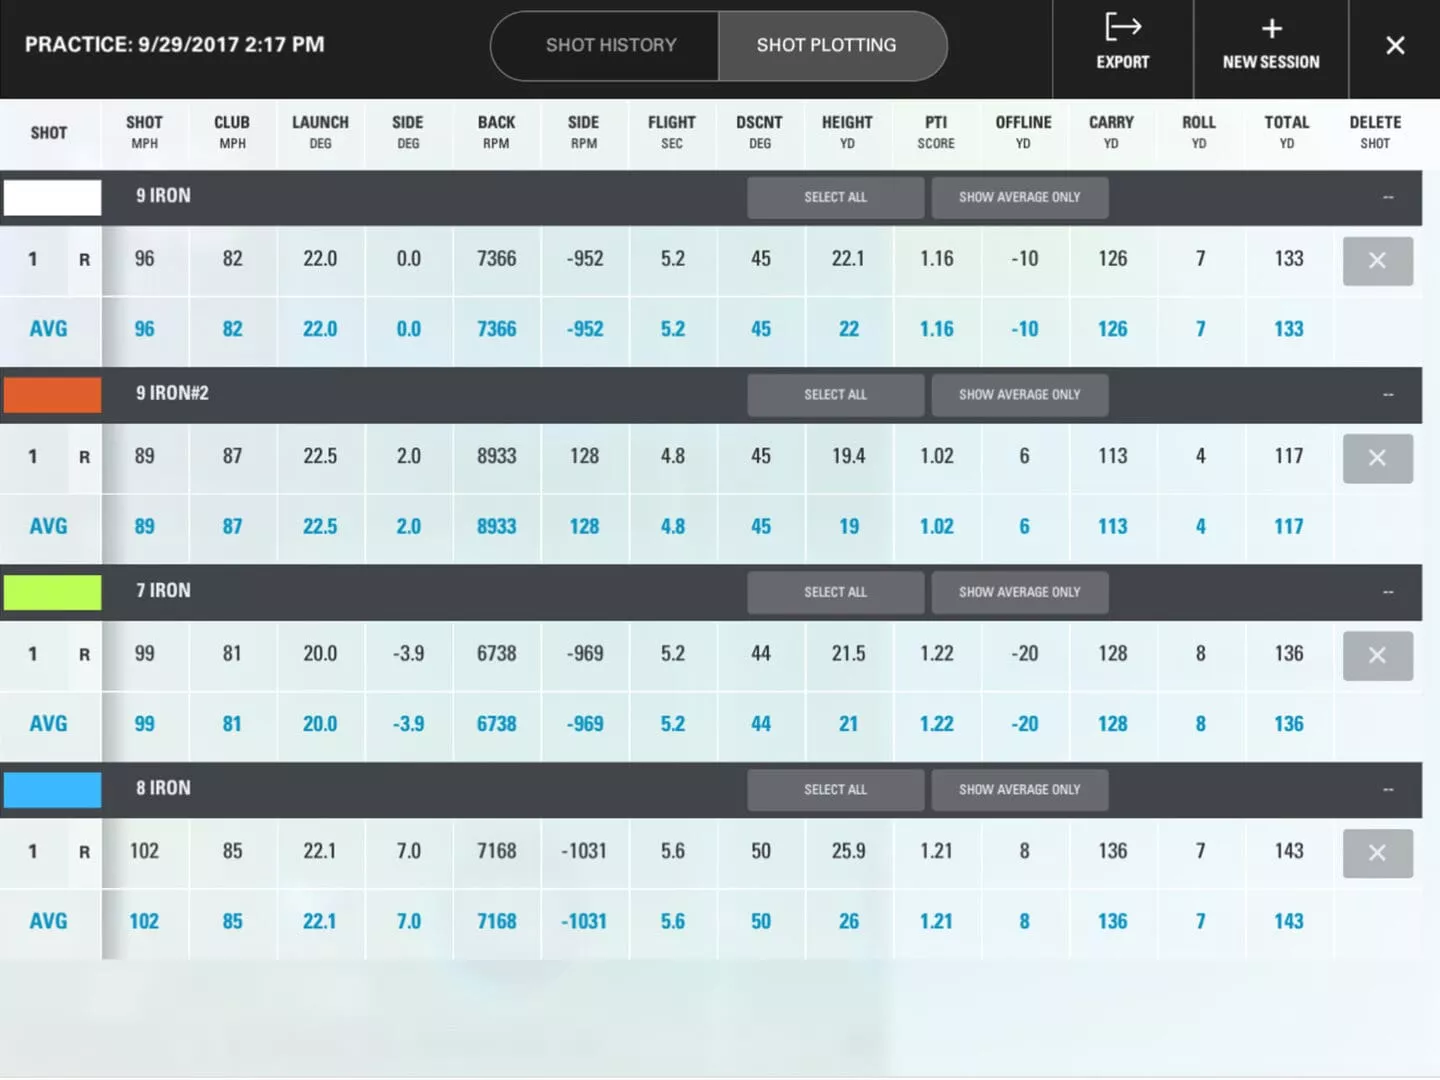Screen dimensions: 1440x1080
Task: Delete the 9 Iron#2 shot row
Action: [1377, 458]
